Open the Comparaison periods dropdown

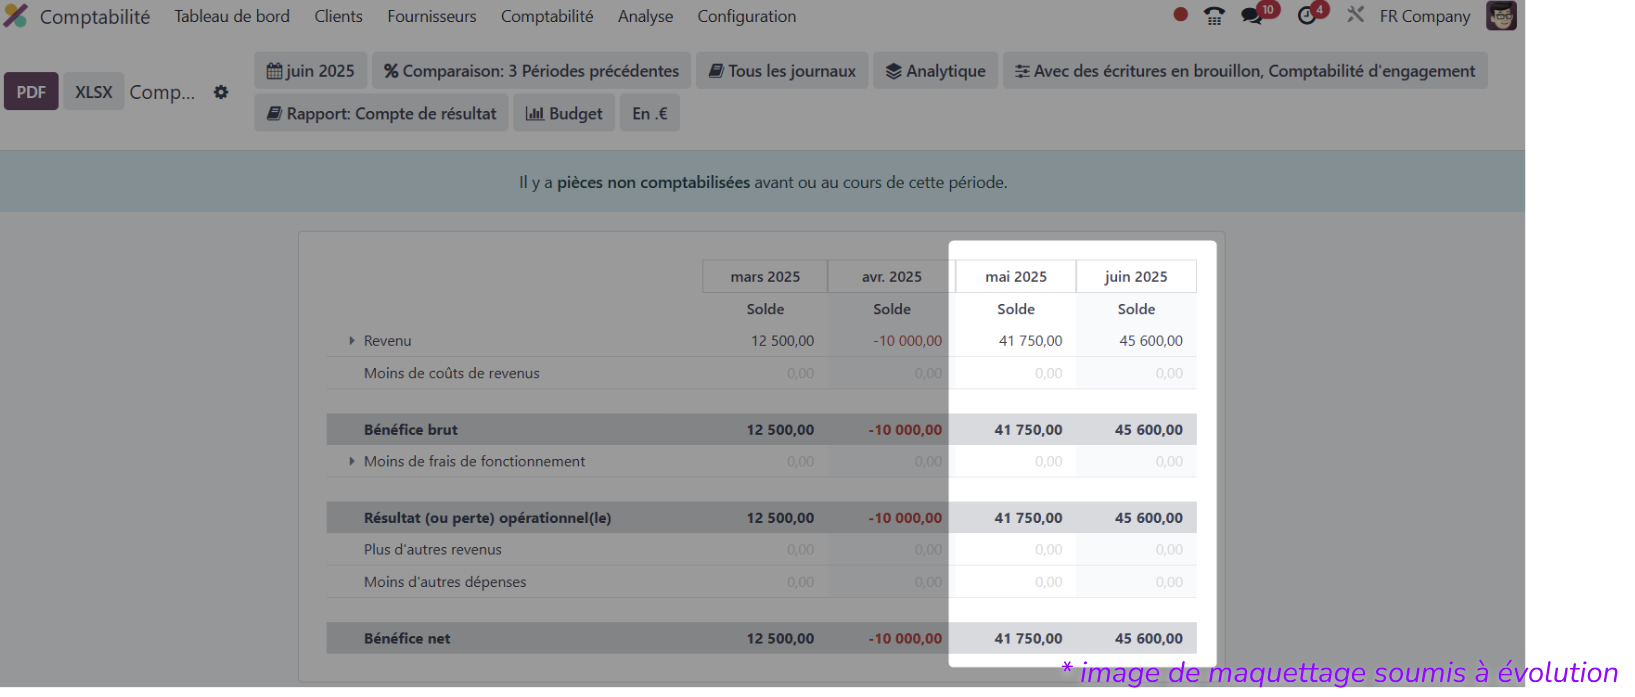(531, 71)
